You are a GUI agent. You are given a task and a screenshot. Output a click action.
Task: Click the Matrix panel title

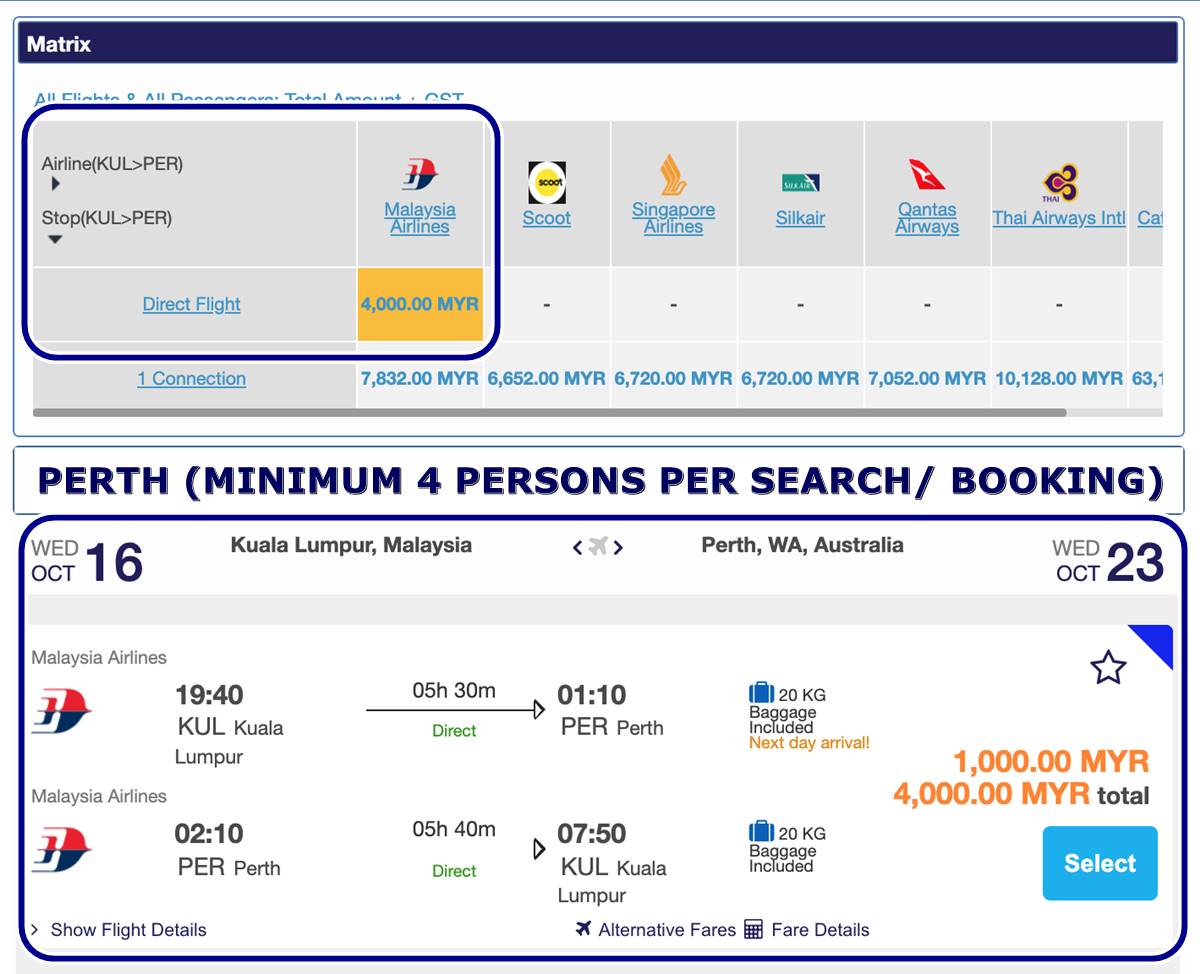(59, 44)
